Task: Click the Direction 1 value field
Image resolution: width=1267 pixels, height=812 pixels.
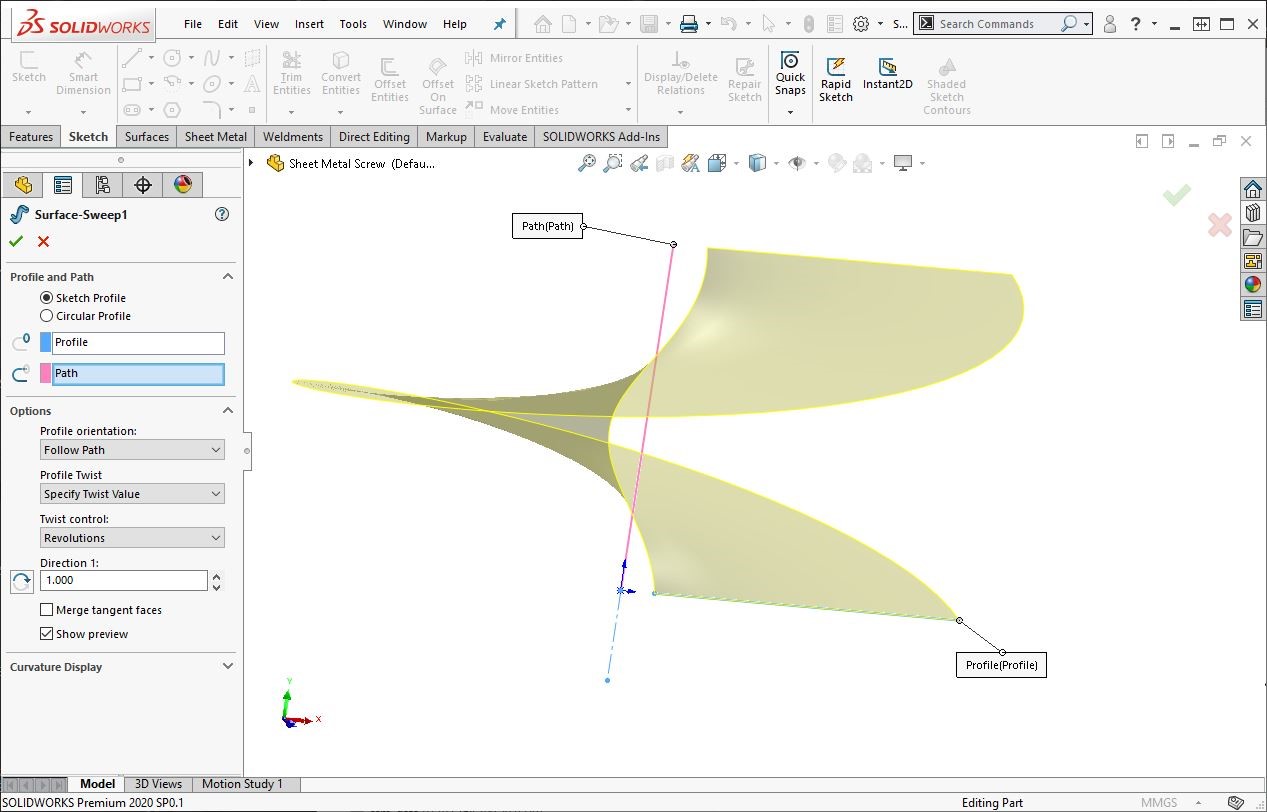Action: pos(124,580)
